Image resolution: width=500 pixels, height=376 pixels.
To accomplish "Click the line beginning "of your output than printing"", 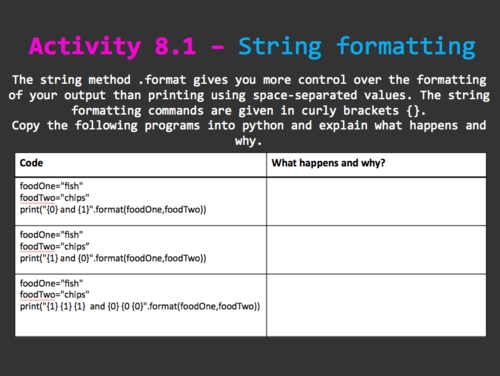I will point(249,95).
